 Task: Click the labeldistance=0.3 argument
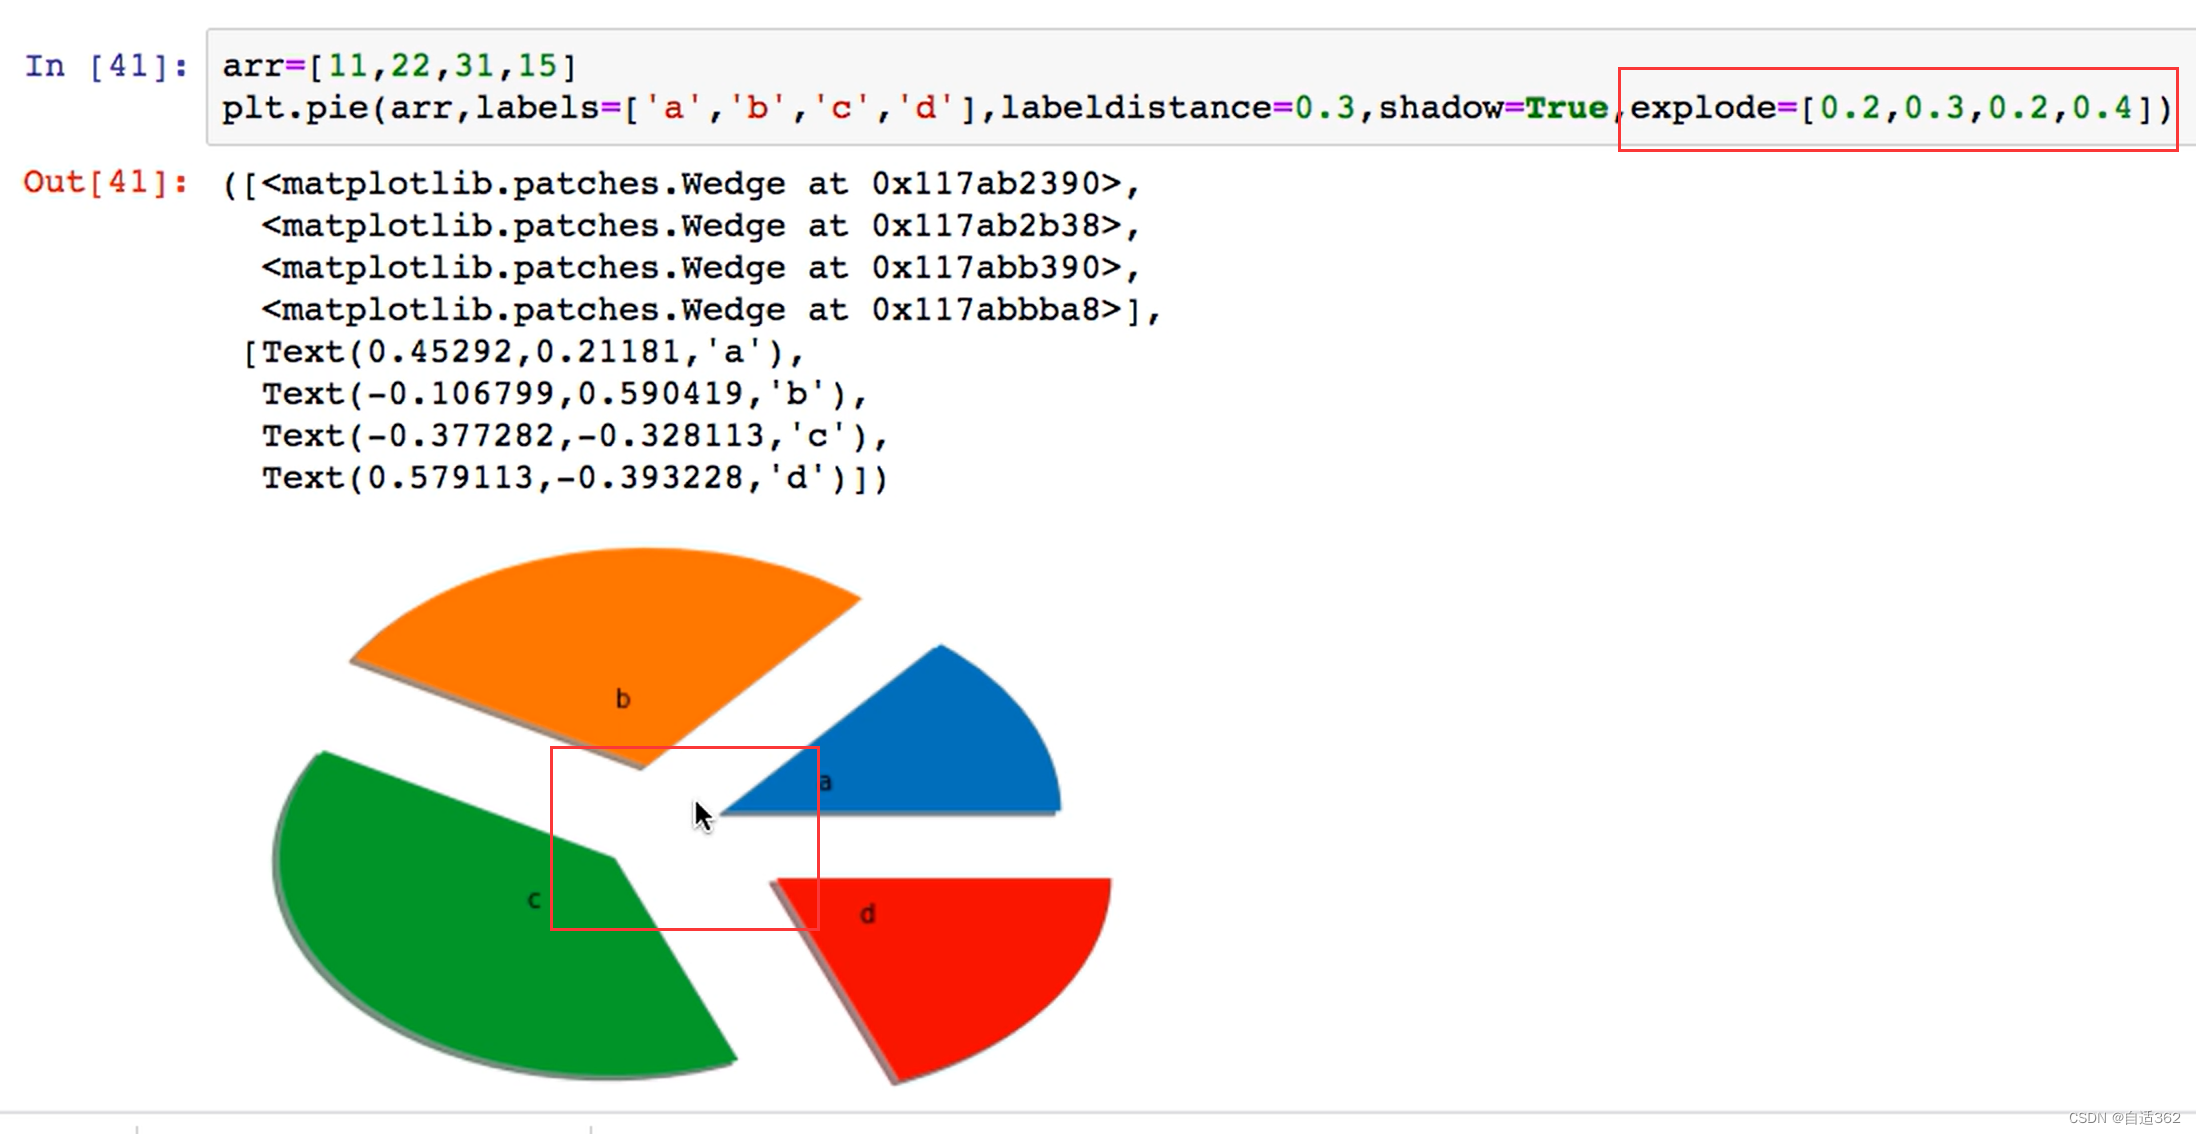click(1178, 108)
